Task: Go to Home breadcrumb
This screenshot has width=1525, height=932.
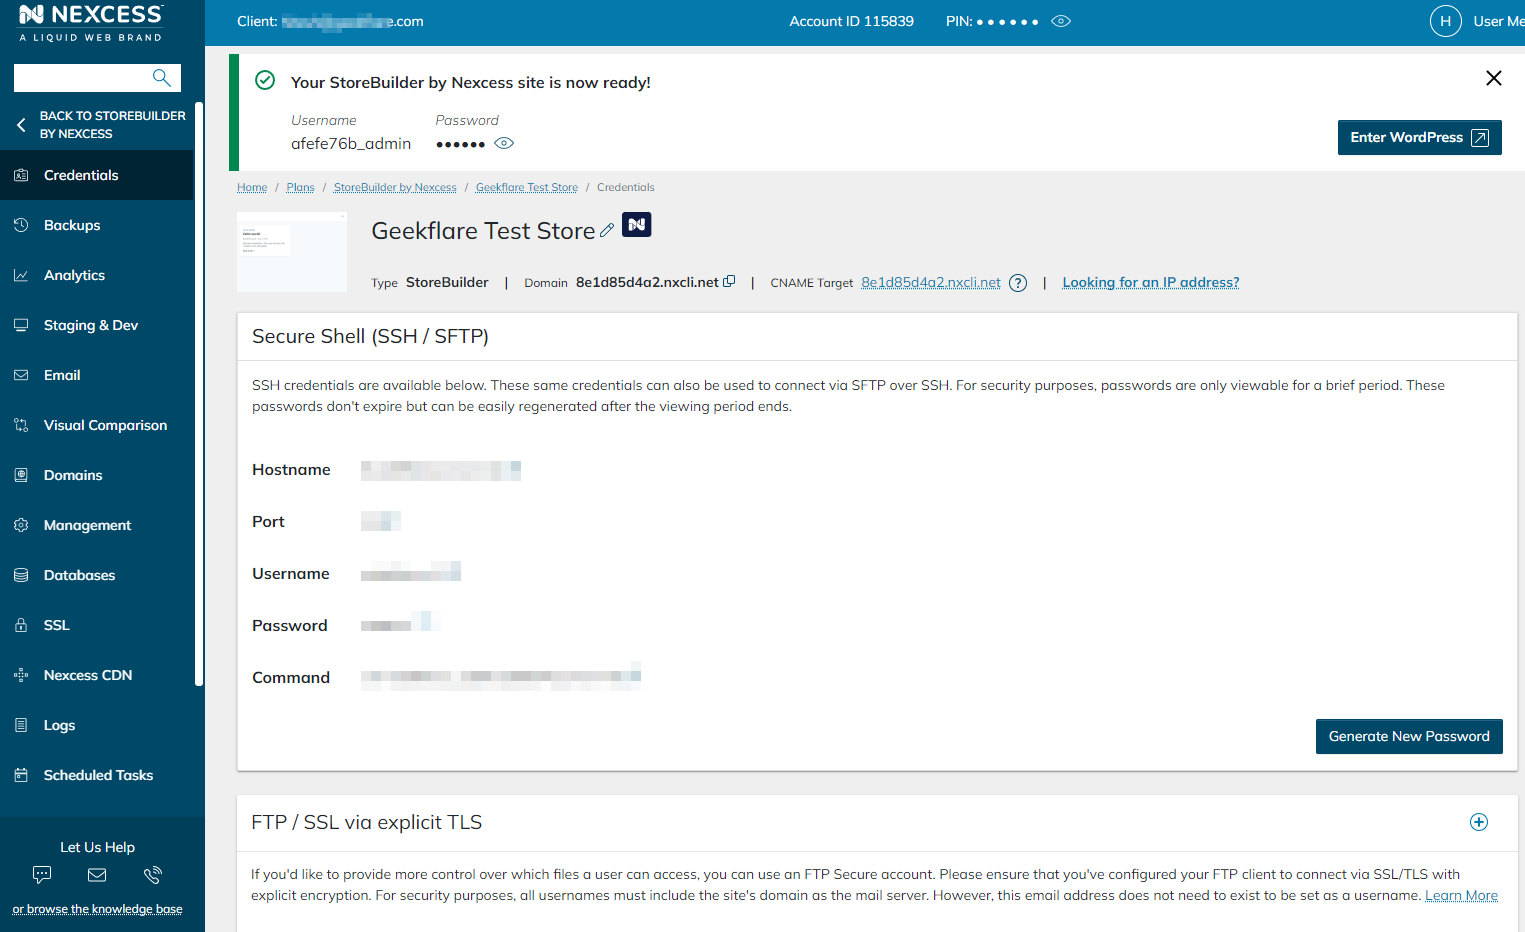Action: (x=252, y=187)
